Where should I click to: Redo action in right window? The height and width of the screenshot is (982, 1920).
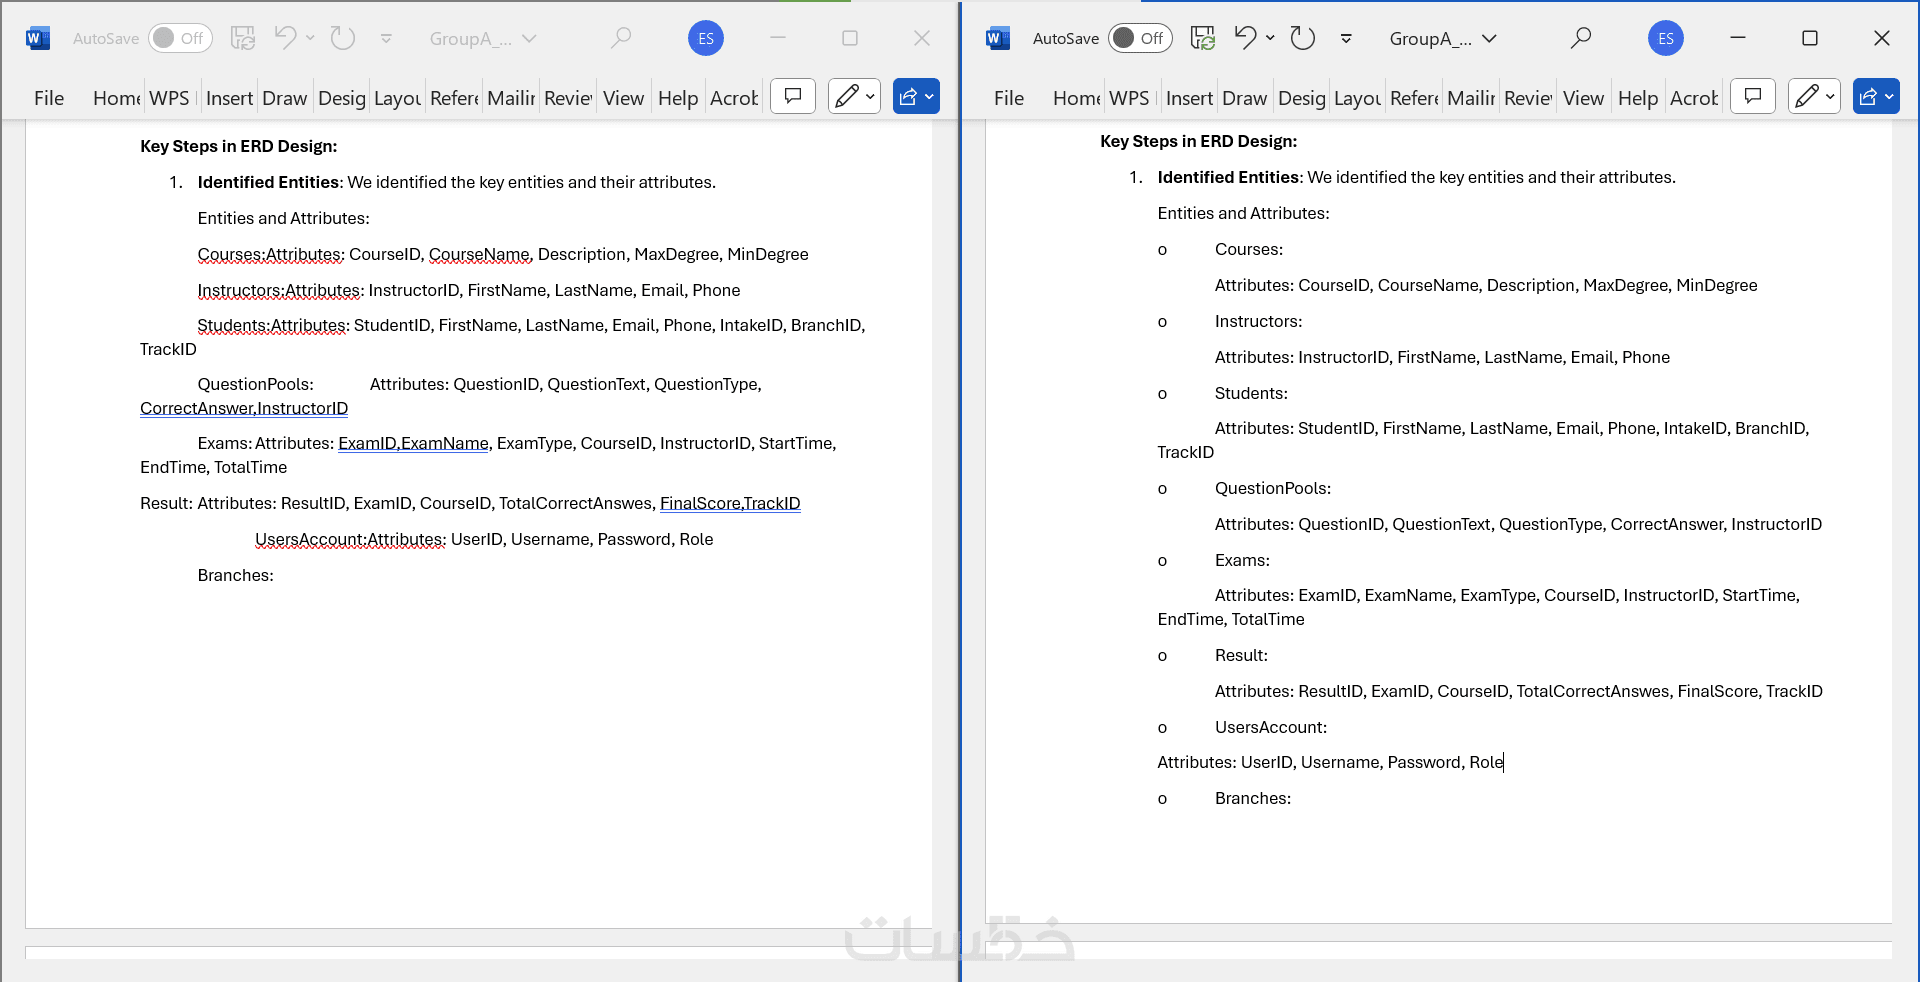(1303, 38)
